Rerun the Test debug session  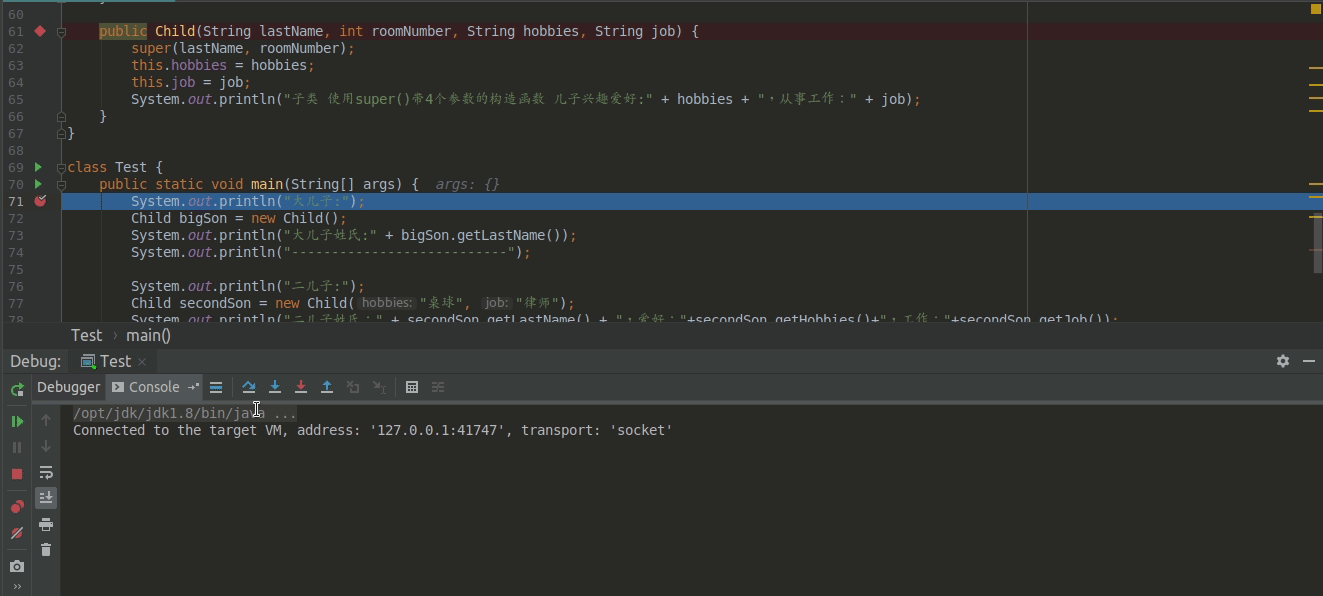point(17,389)
